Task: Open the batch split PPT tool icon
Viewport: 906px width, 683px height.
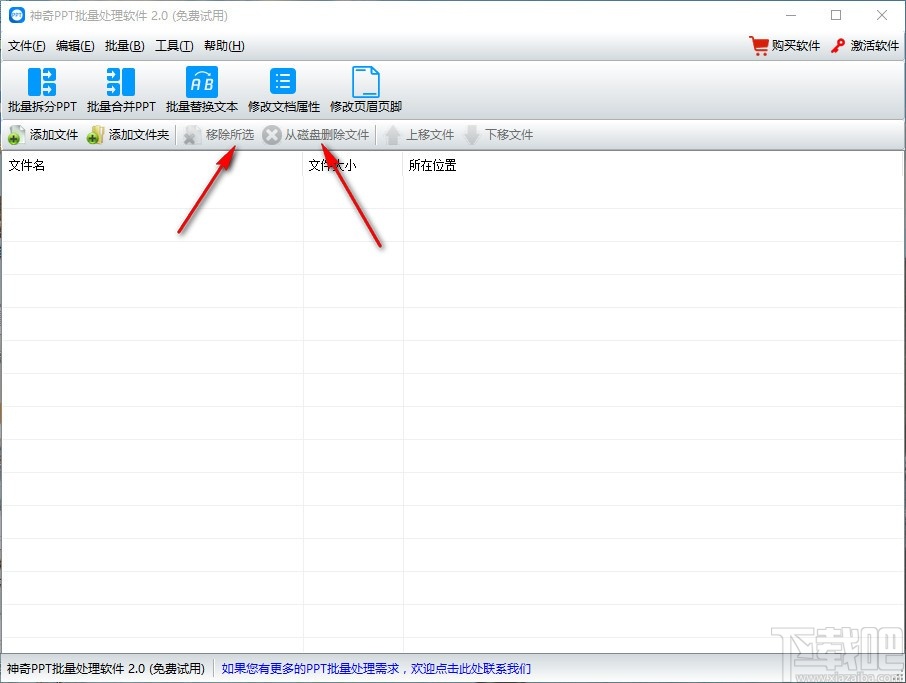Action: [x=42, y=81]
